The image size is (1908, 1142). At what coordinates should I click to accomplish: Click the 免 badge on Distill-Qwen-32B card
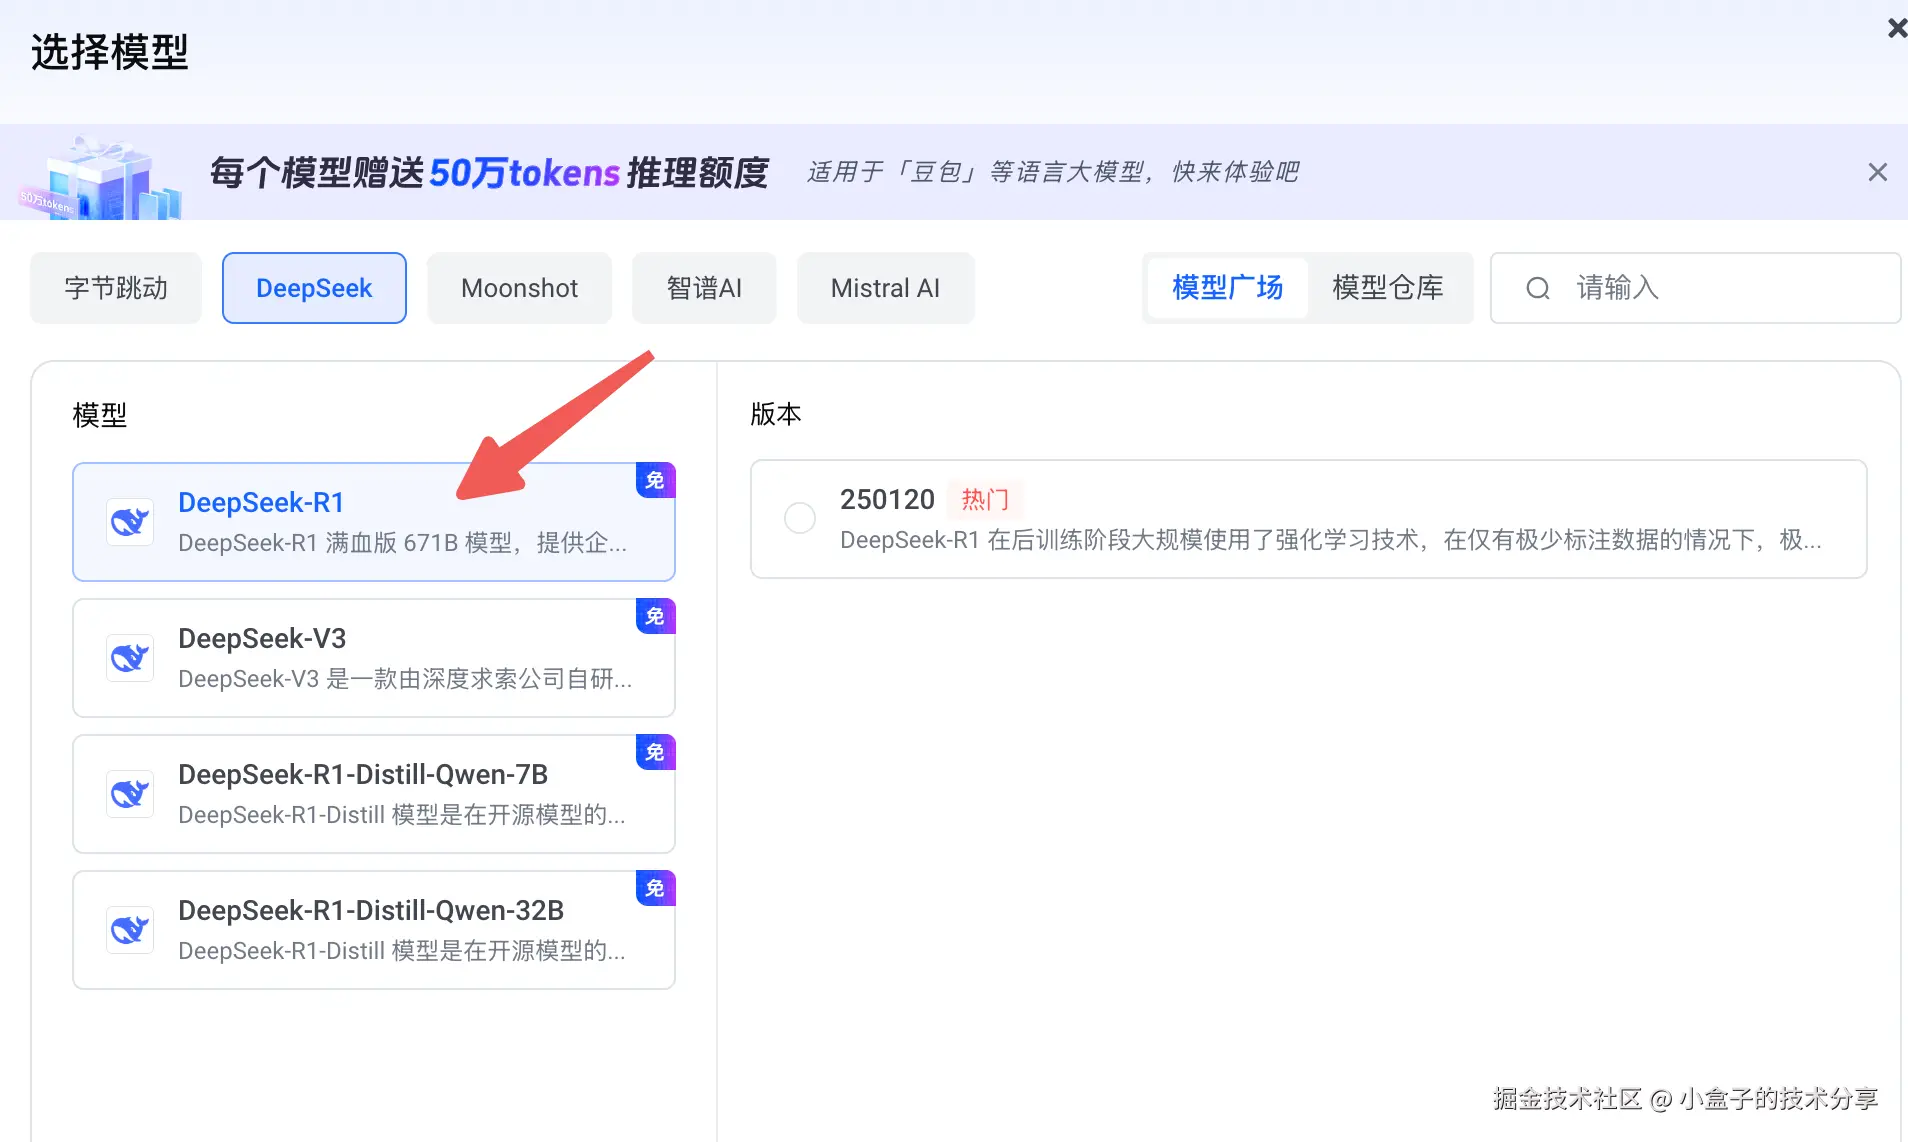click(x=655, y=889)
